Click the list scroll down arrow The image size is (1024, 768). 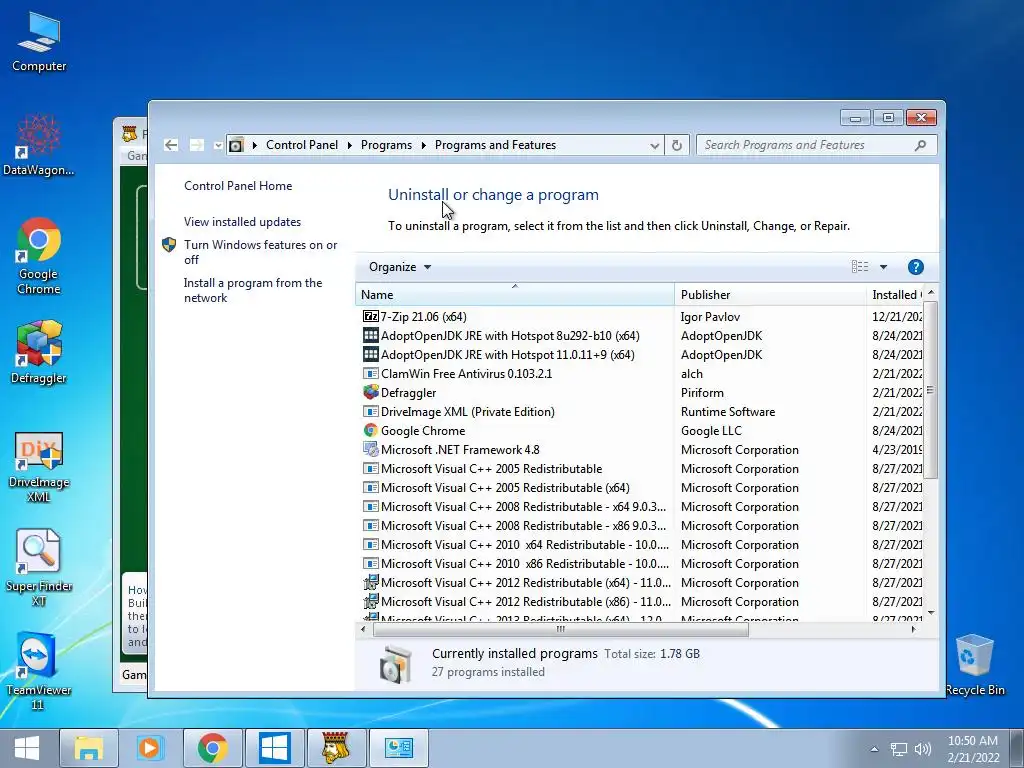pyautogui.click(x=931, y=613)
